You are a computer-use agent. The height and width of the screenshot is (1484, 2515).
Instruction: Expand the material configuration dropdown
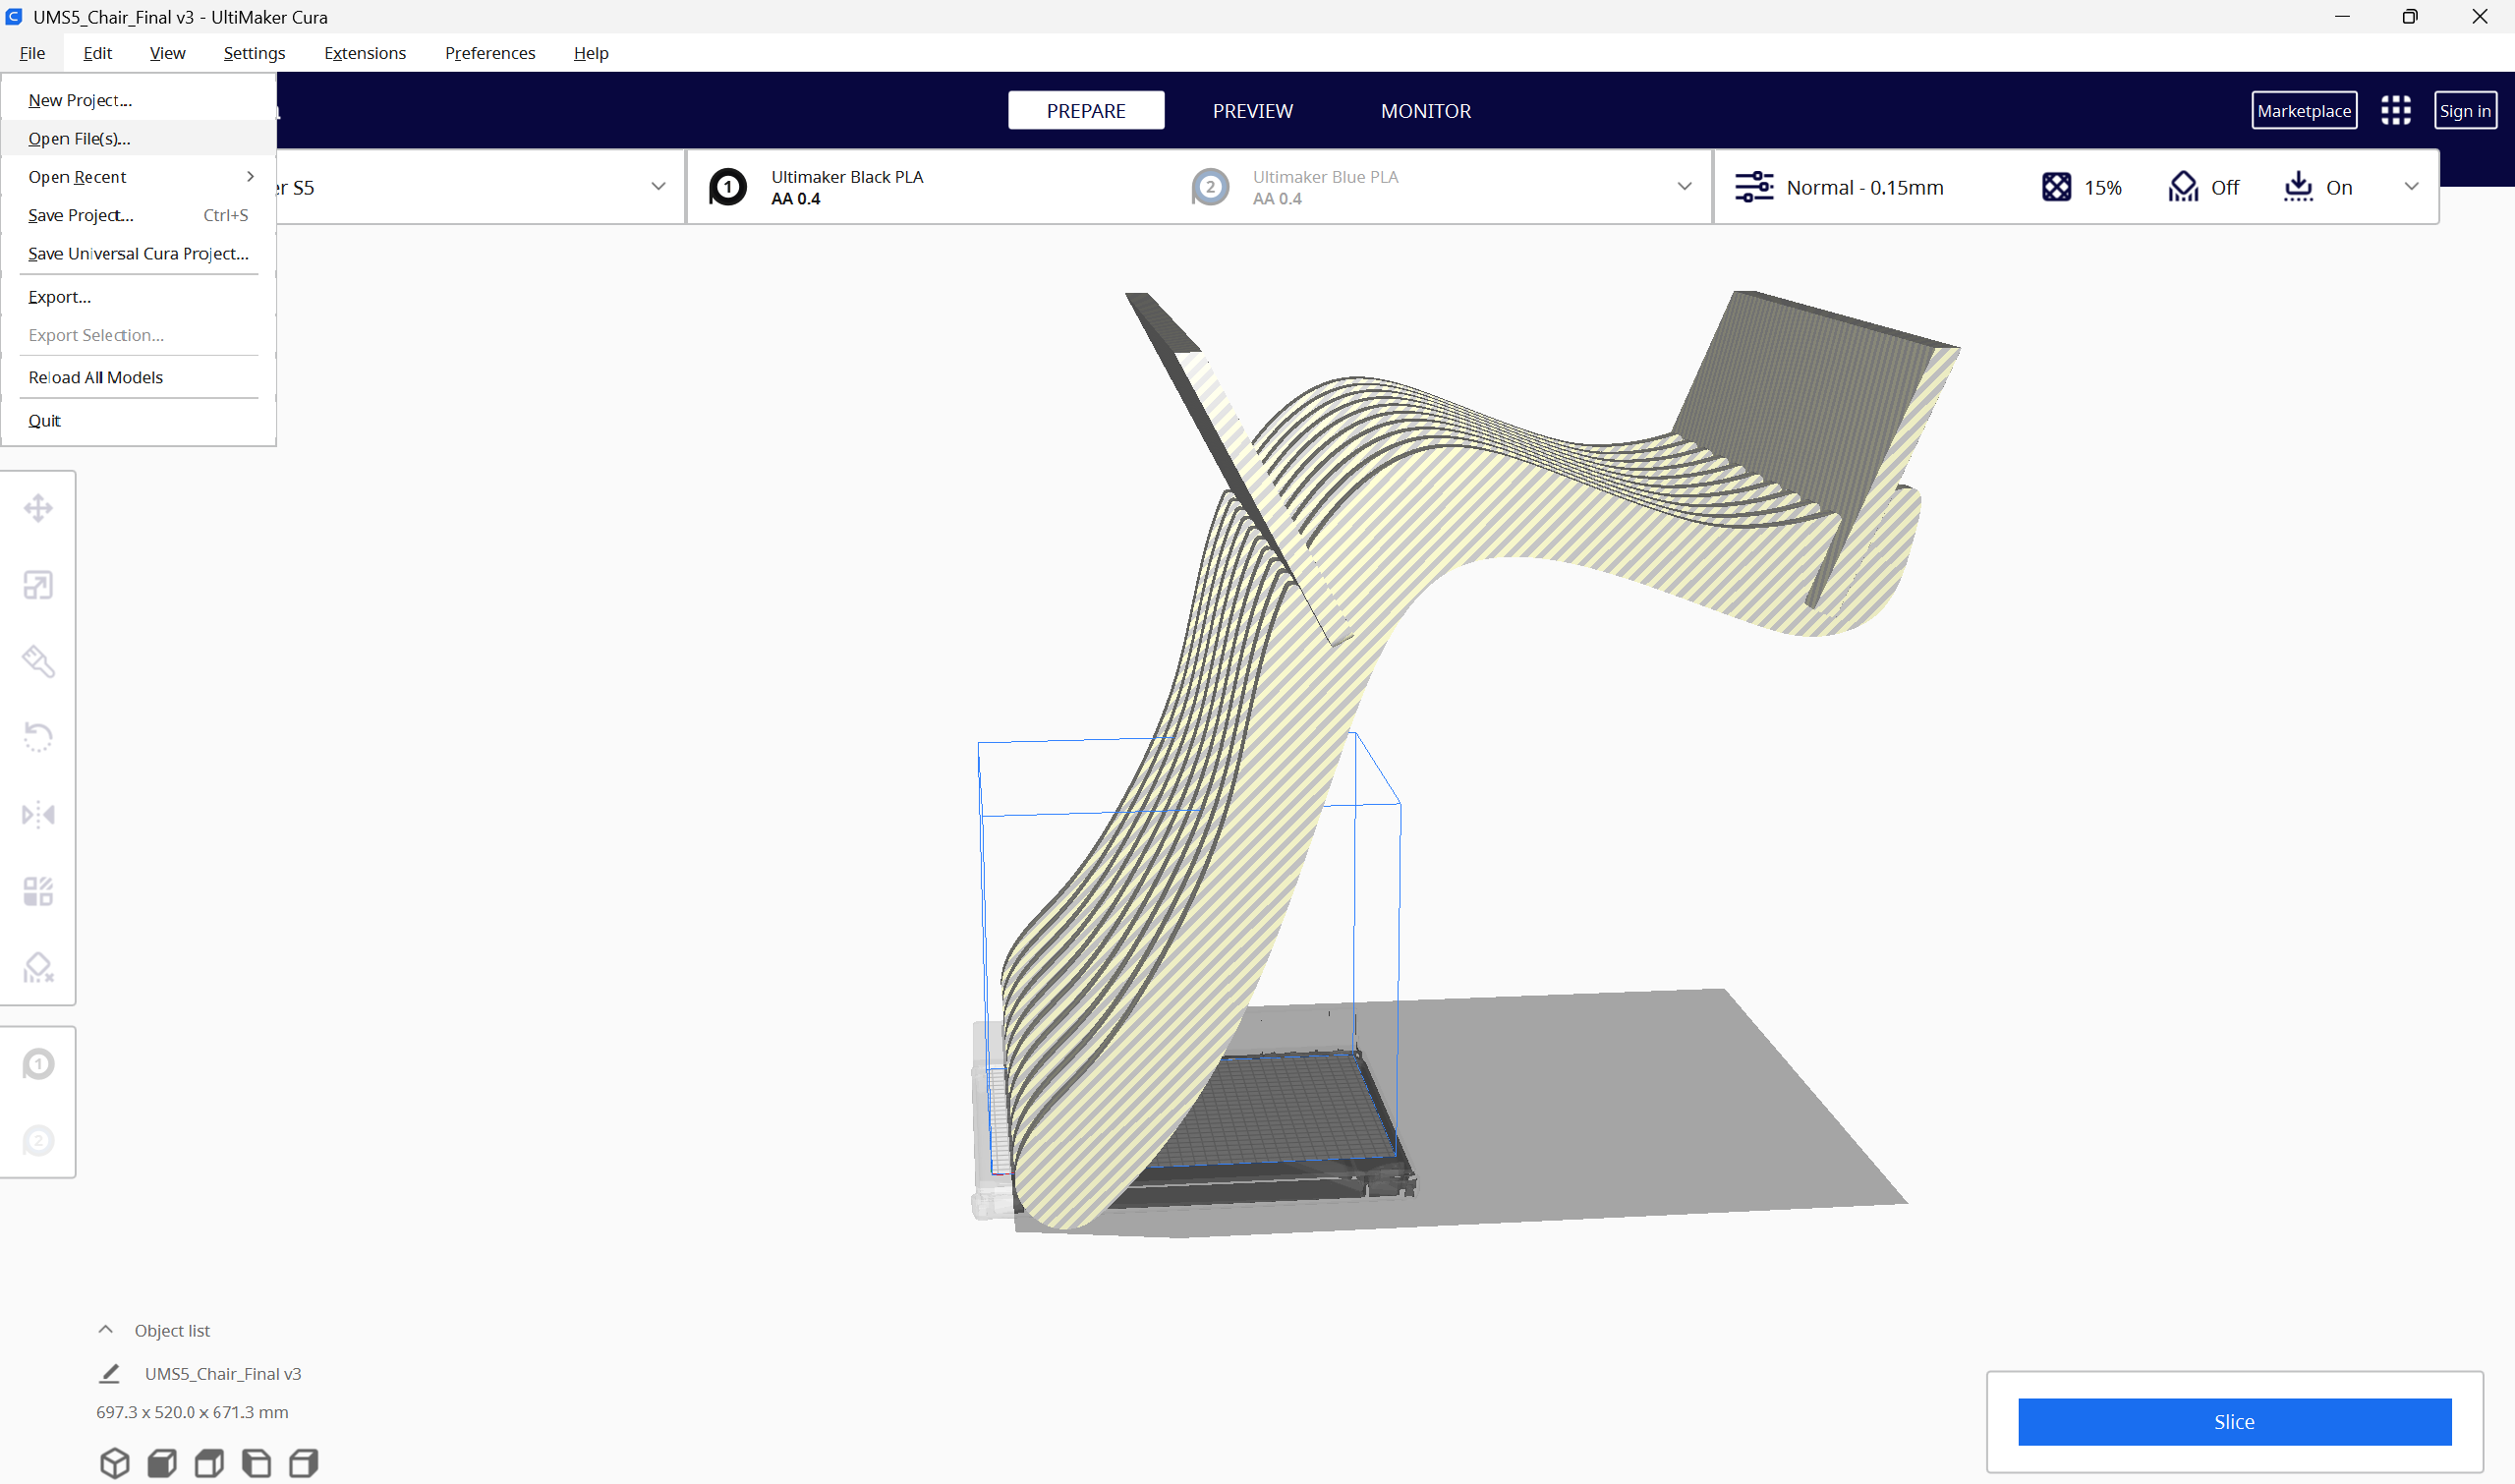click(x=1684, y=187)
